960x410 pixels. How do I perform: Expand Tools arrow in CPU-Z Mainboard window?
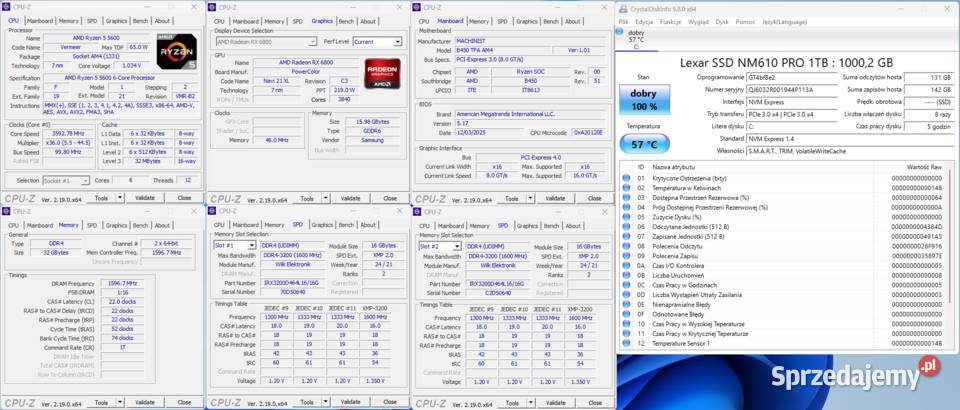(x=531, y=198)
